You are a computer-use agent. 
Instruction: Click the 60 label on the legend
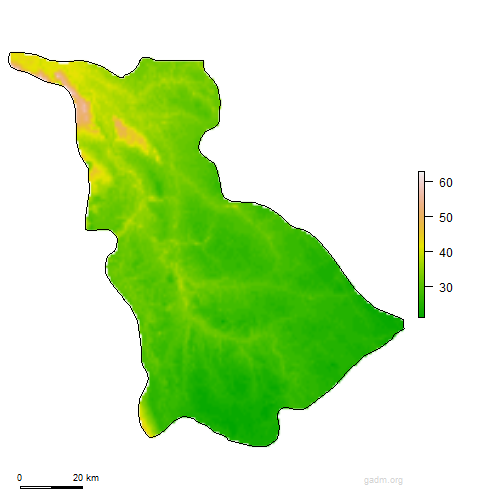[446, 183]
